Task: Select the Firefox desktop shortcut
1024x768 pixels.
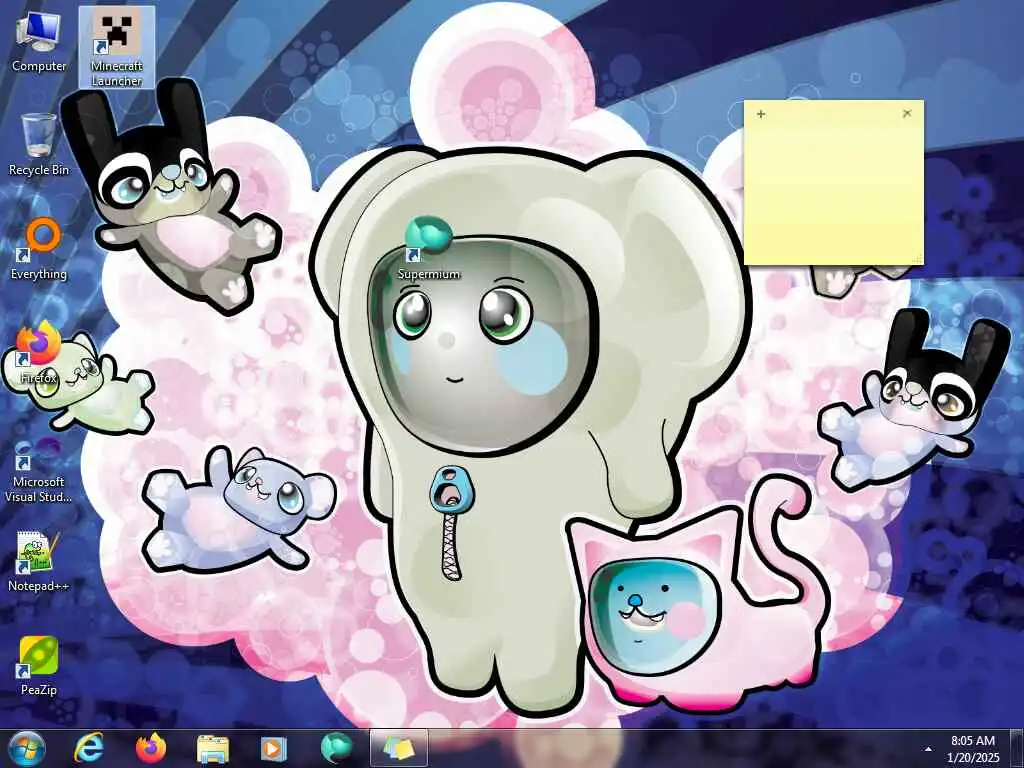Action: 39,353
